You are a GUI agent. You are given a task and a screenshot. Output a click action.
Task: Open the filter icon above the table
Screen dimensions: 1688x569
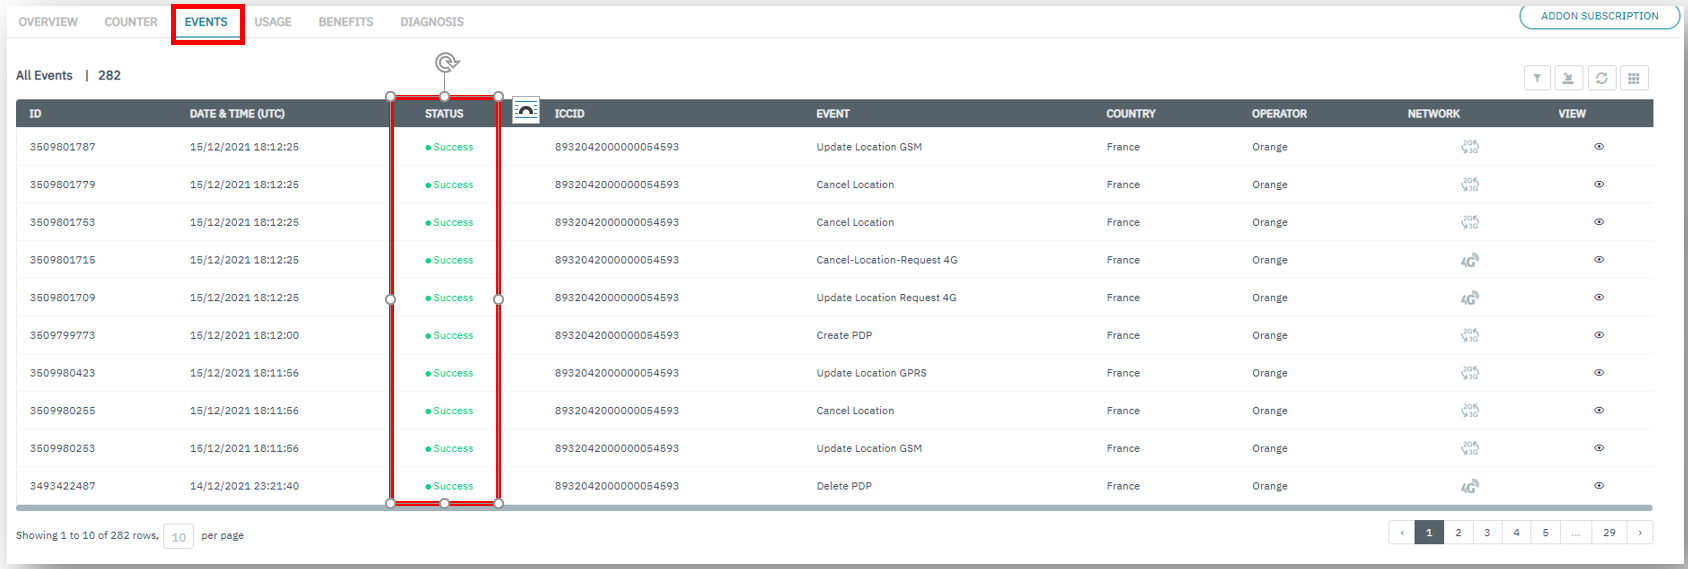1537,78
